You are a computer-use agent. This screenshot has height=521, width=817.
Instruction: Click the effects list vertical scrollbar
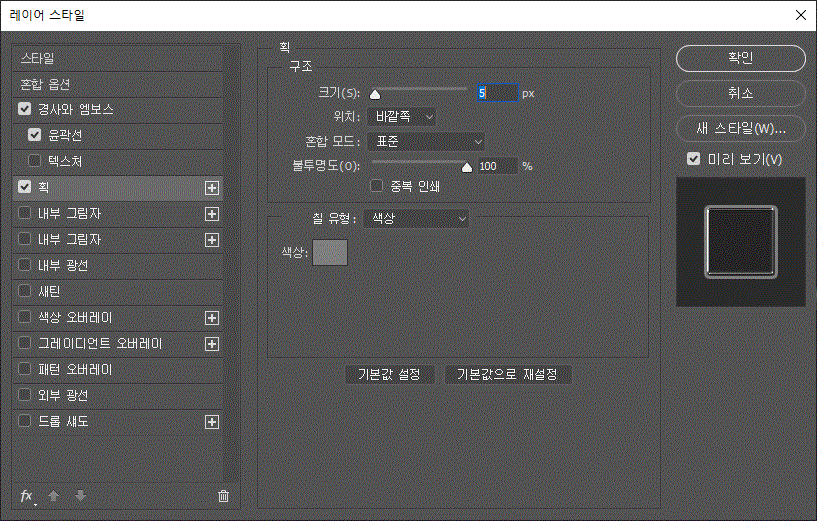[x=232, y=263]
